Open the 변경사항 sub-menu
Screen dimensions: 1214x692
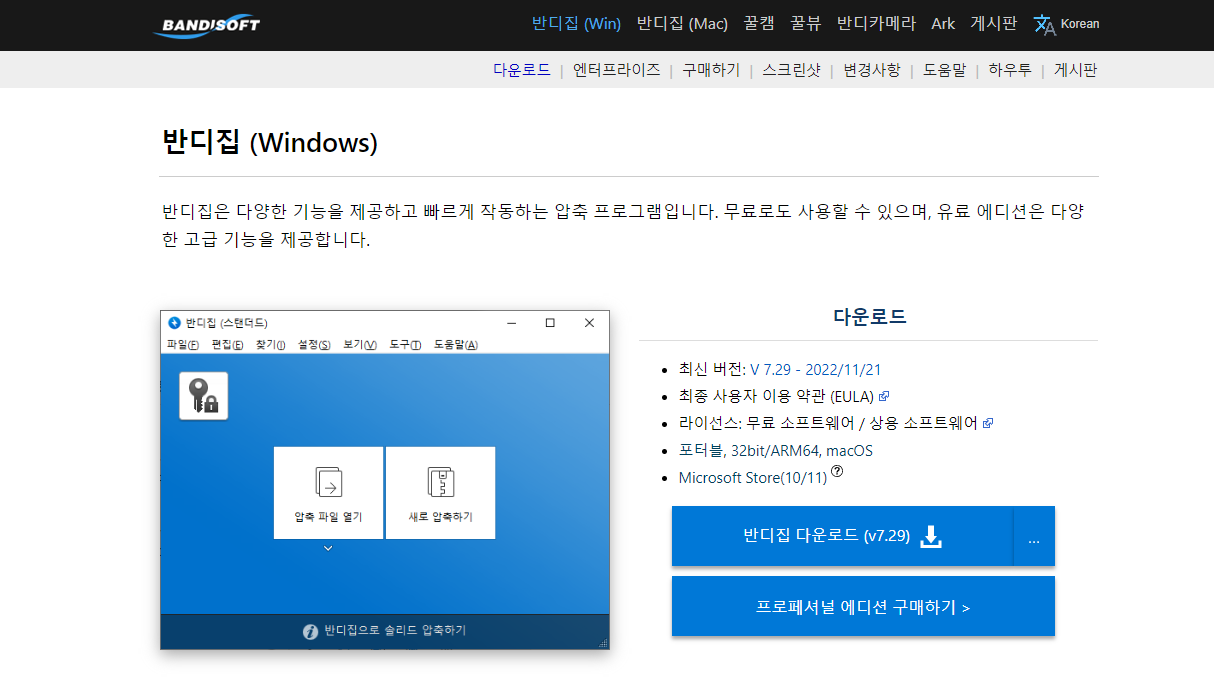(x=872, y=70)
